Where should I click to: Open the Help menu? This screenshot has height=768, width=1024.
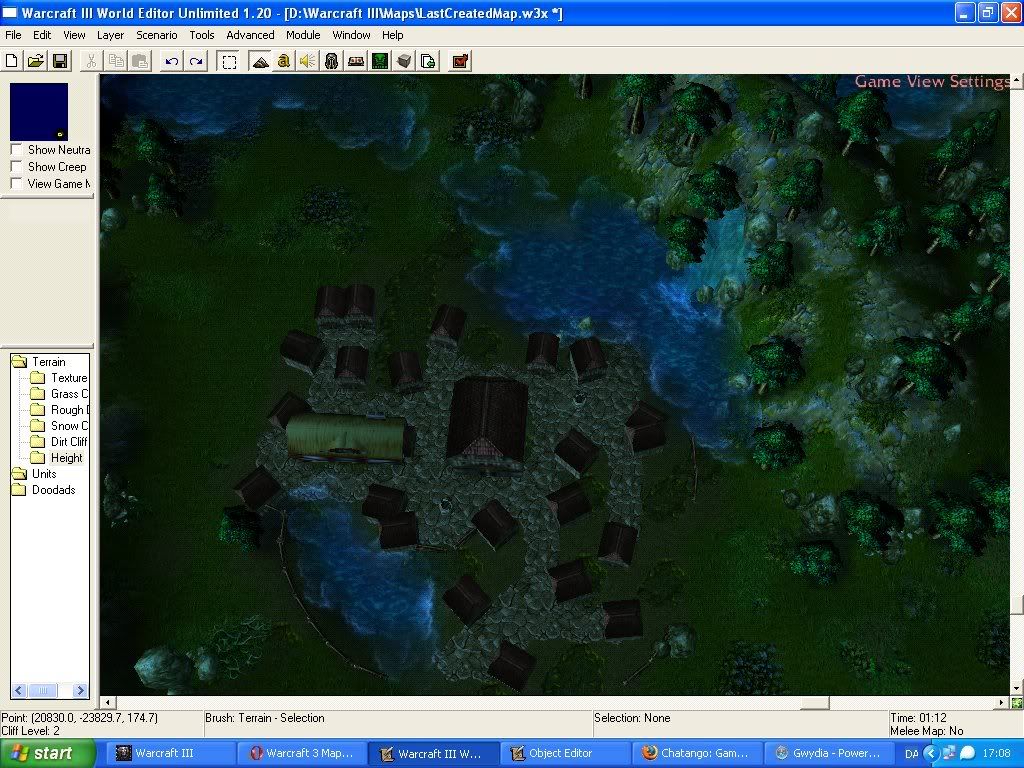click(392, 35)
